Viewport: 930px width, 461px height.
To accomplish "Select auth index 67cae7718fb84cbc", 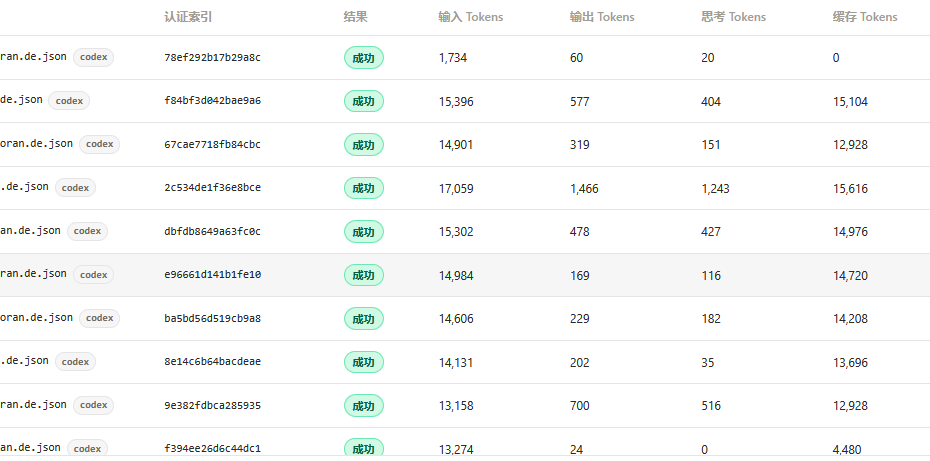I will point(212,145).
